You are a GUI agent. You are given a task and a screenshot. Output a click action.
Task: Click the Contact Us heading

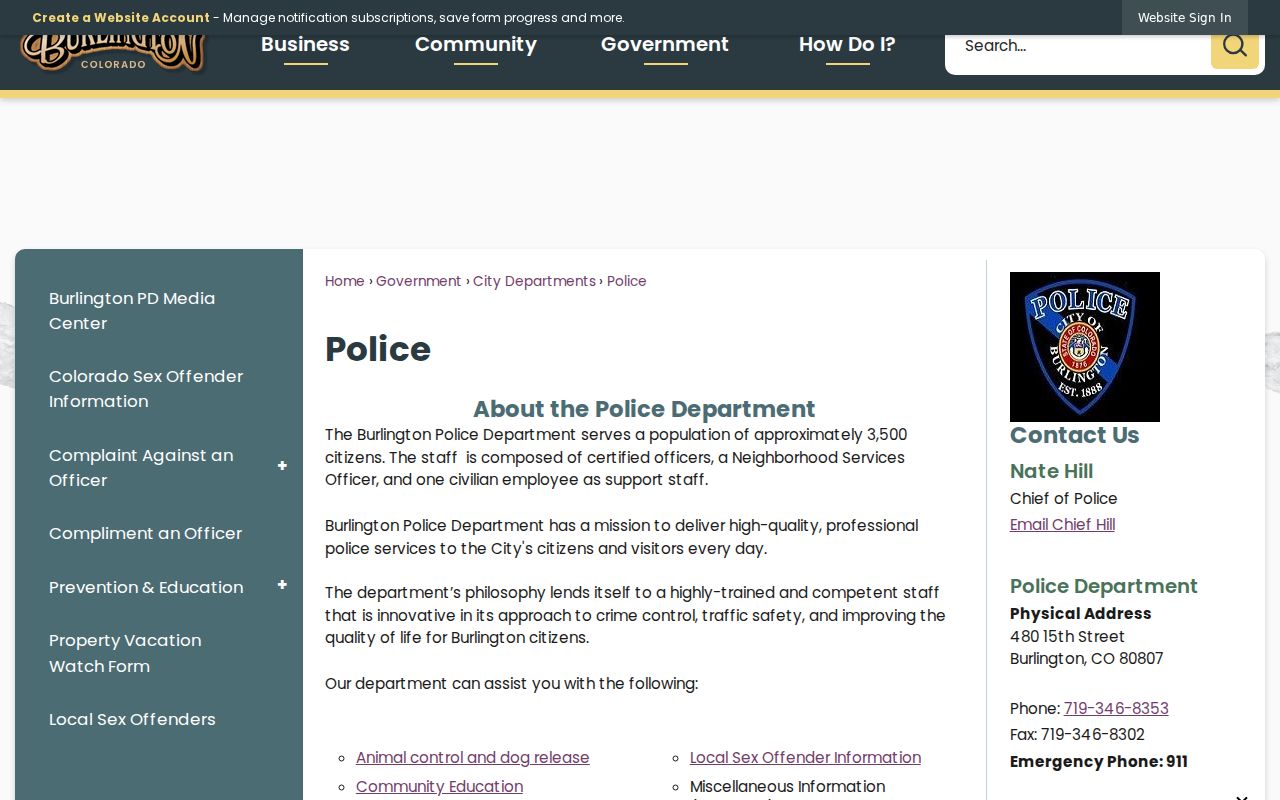(1074, 435)
